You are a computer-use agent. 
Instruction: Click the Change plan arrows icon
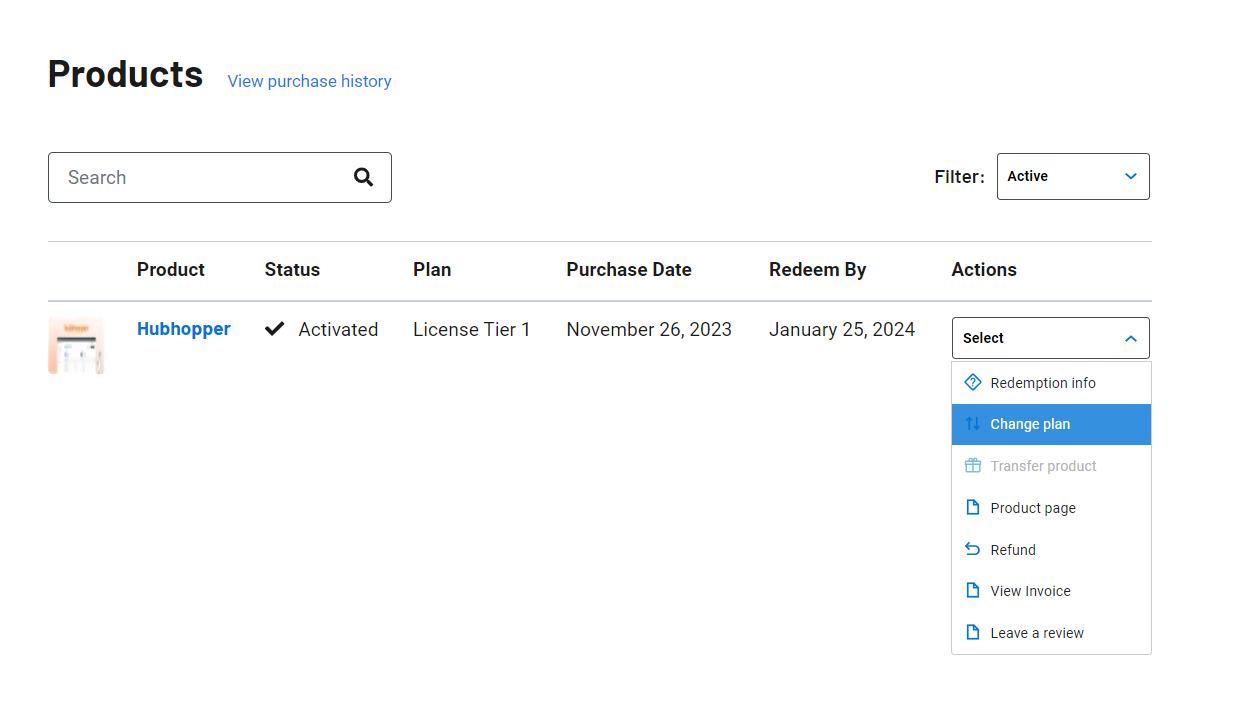pyautogui.click(x=972, y=424)
